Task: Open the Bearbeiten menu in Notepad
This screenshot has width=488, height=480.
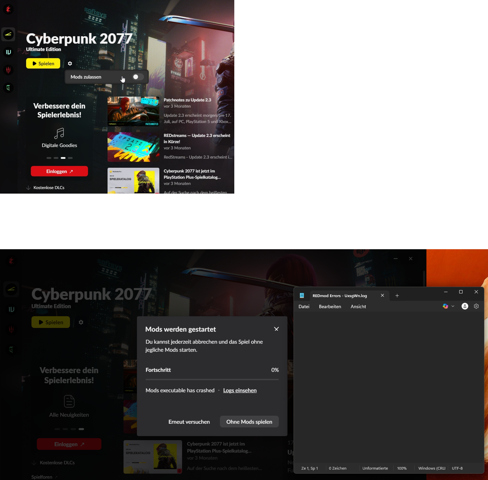Action: click(x=330, y=307)
